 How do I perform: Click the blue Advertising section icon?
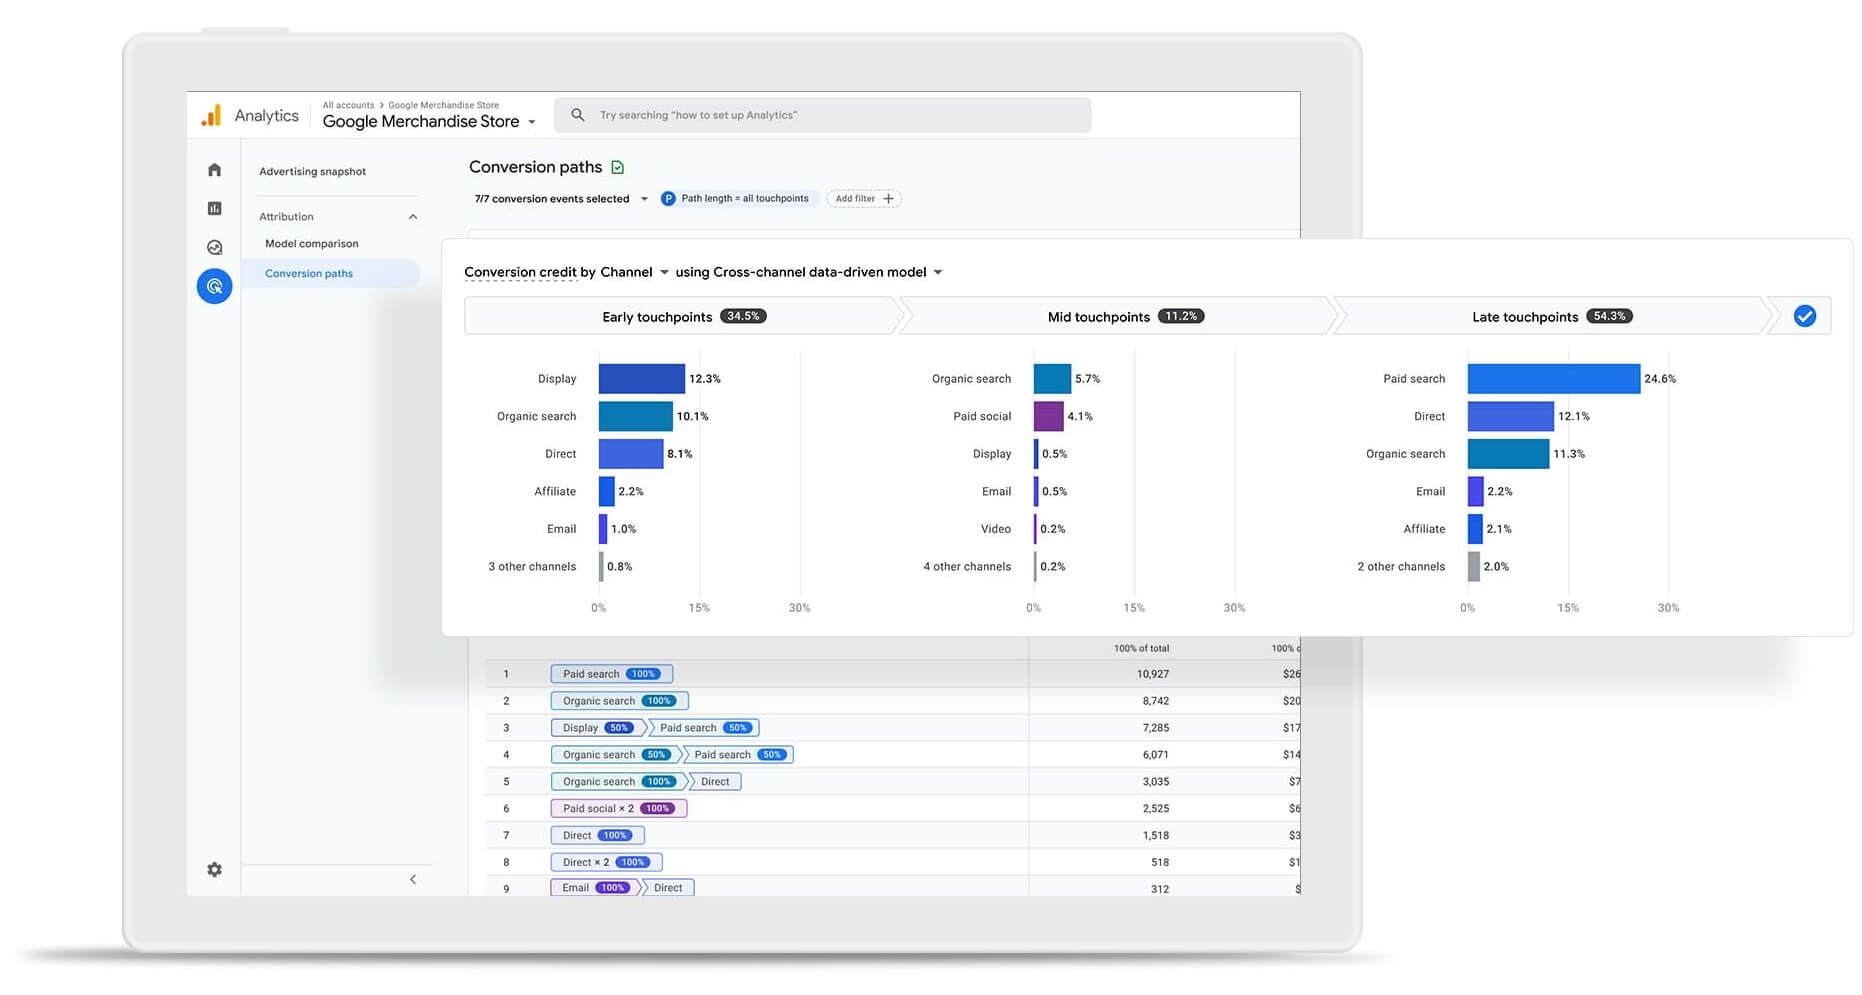(214, 286)
